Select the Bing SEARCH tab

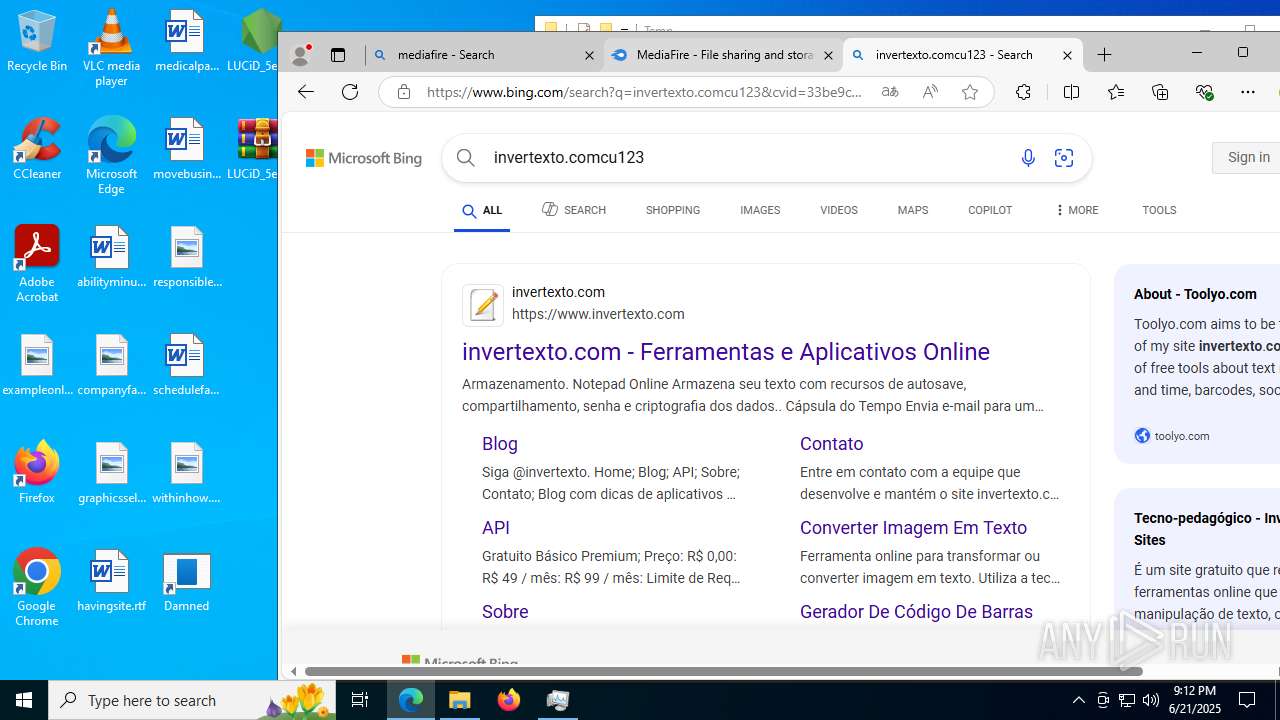click(574, 210)
